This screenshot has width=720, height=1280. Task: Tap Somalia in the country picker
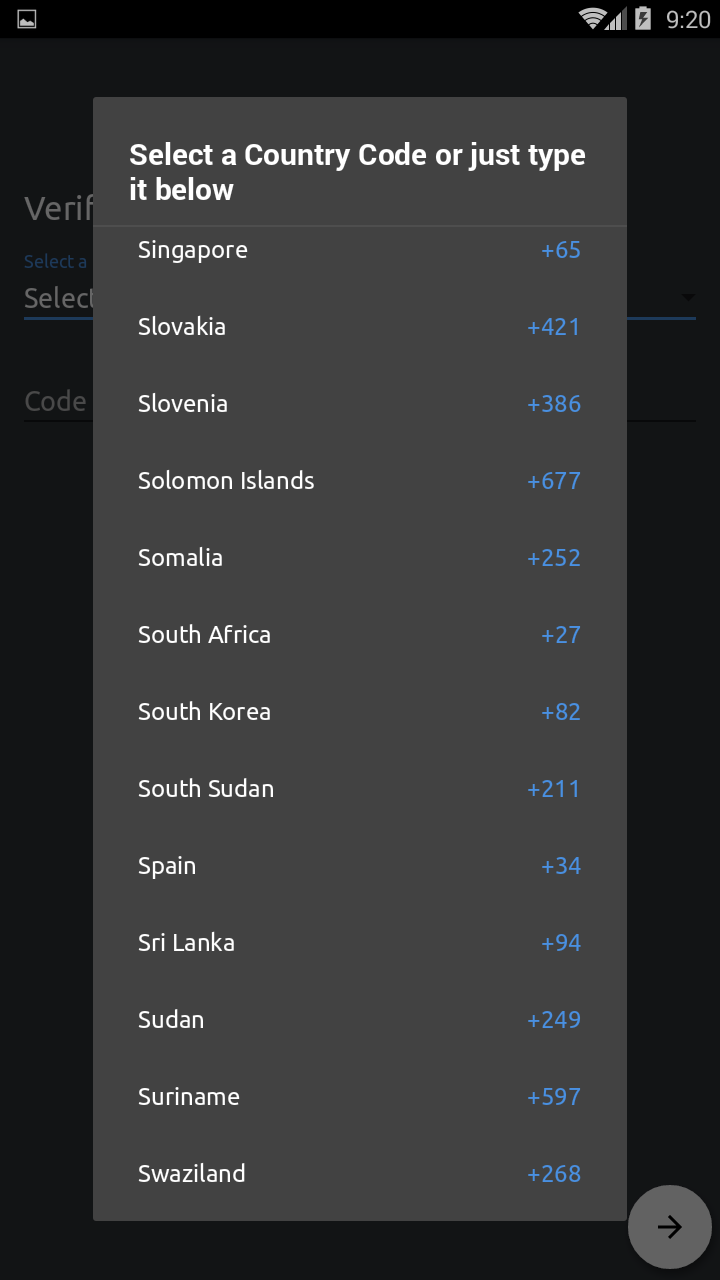[x=360, y=557]
